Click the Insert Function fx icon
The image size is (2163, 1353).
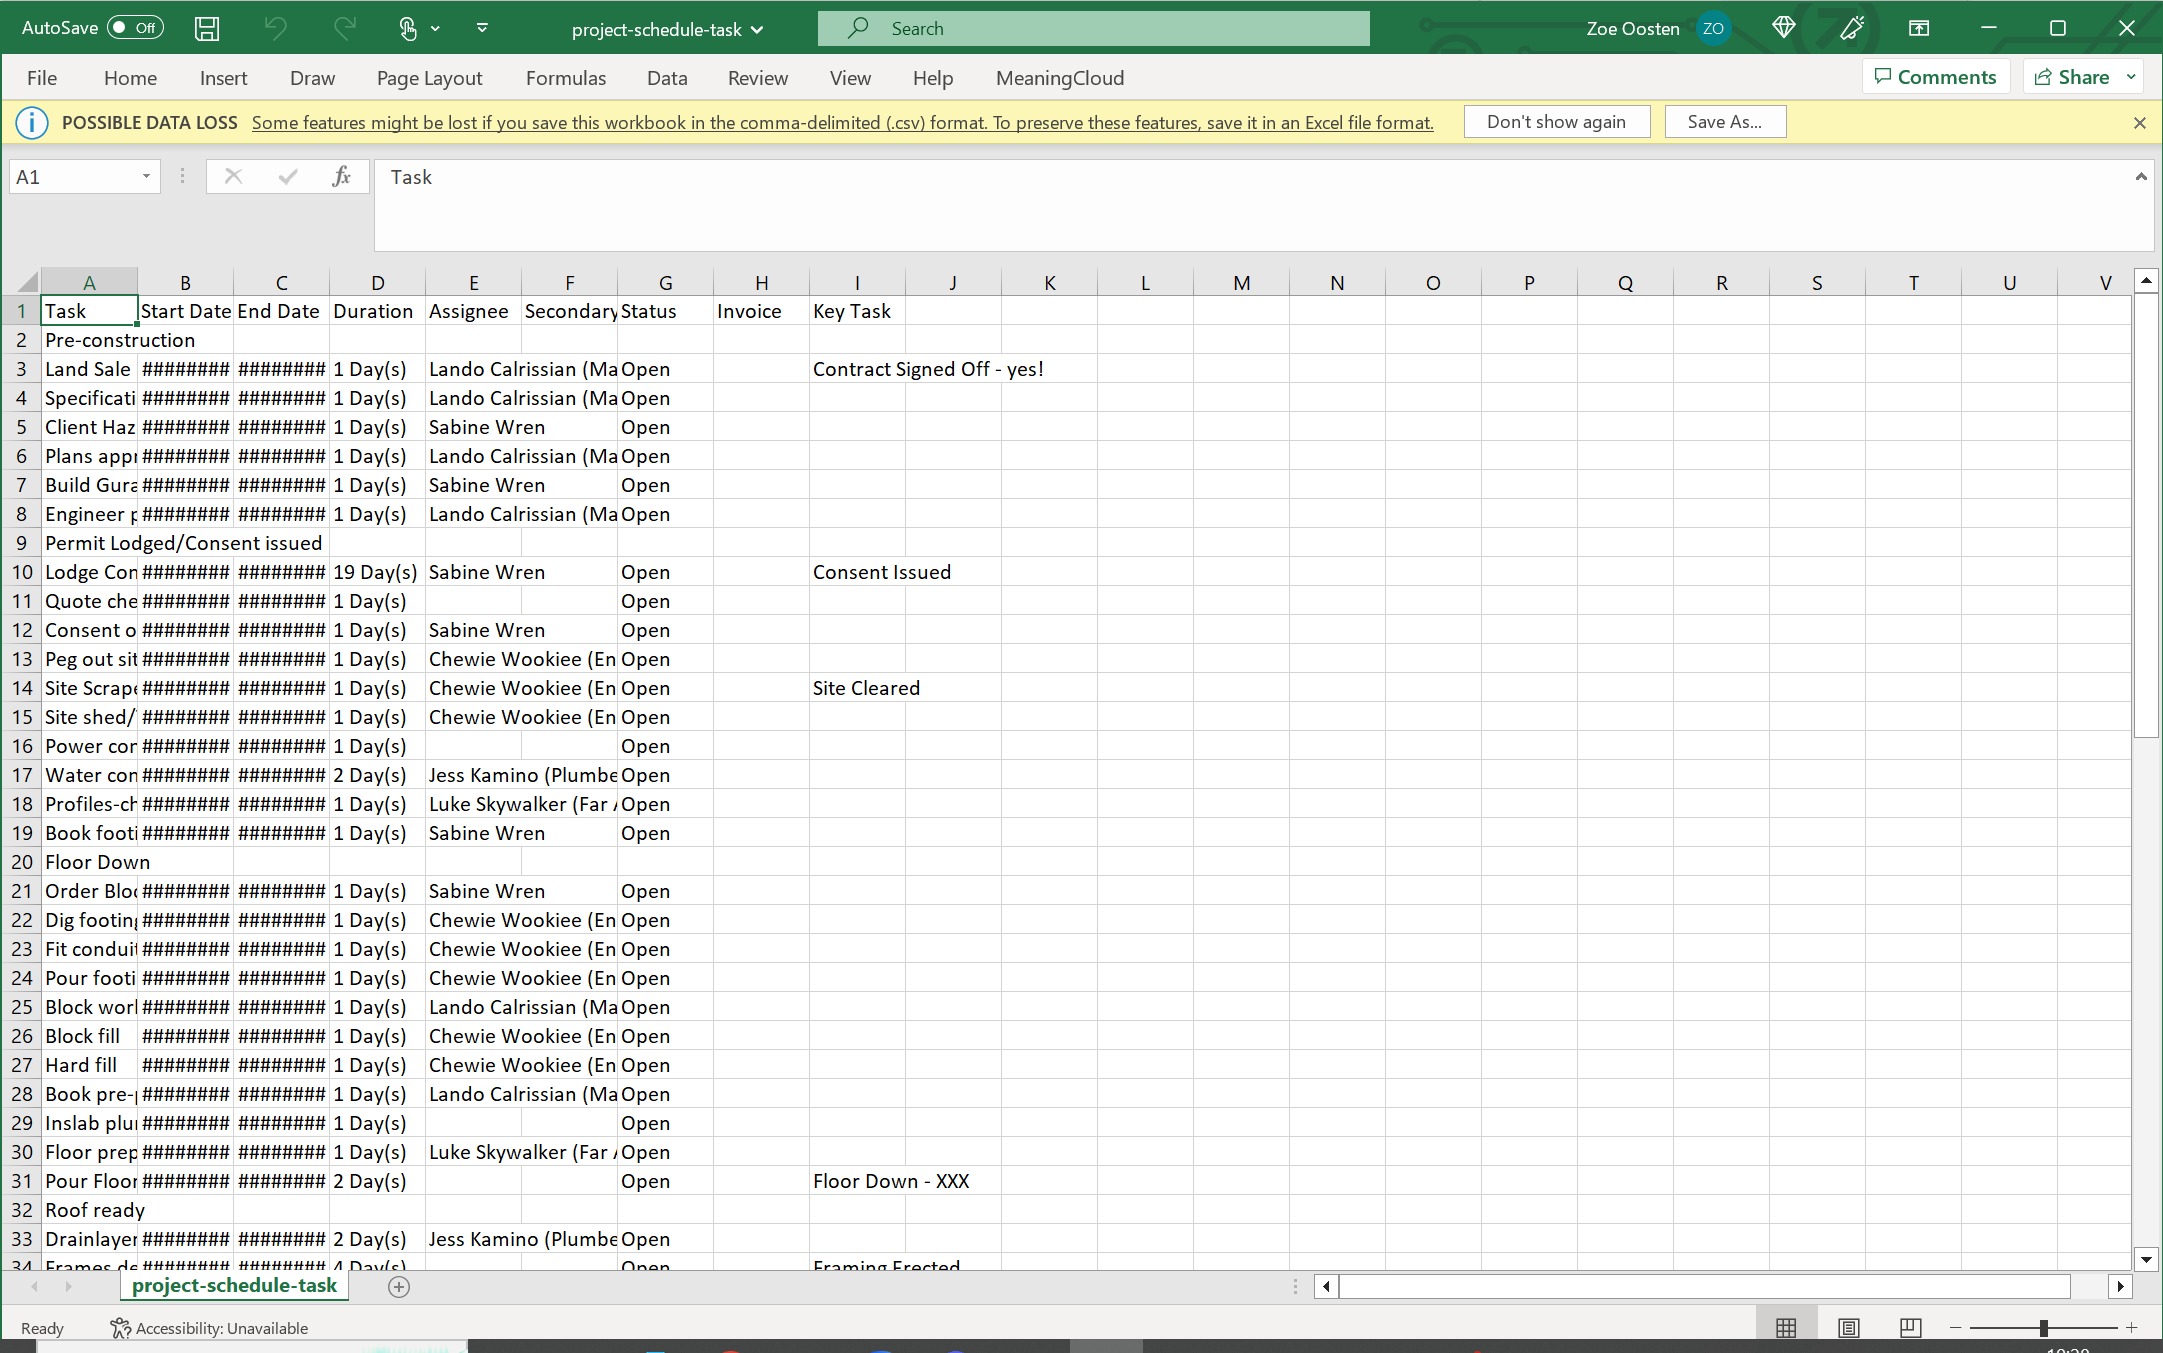tap(341, 177)
